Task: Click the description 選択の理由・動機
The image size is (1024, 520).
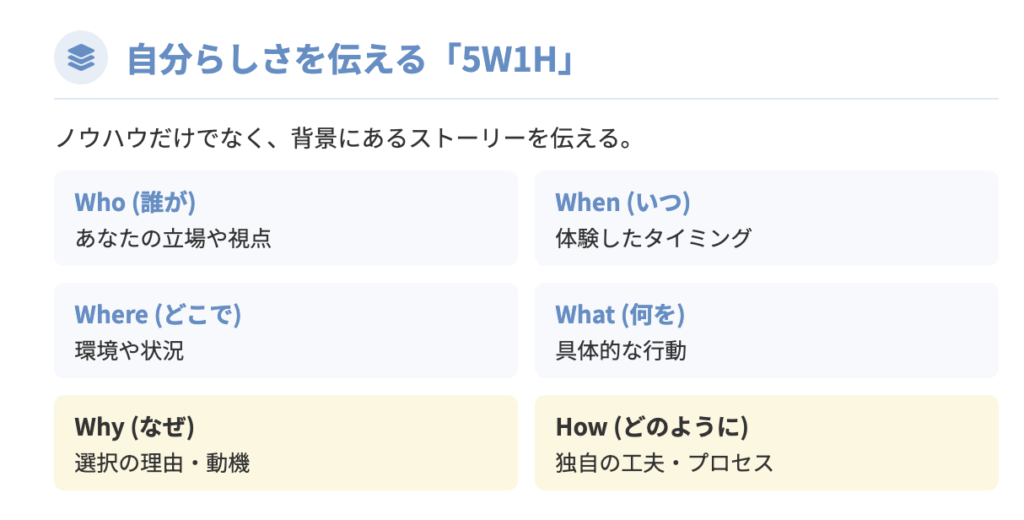Action: tap(162, 463)
